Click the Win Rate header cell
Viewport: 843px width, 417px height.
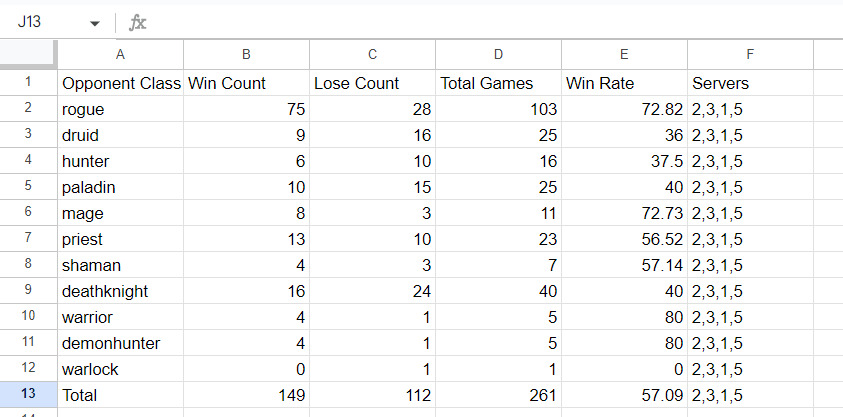624,83
